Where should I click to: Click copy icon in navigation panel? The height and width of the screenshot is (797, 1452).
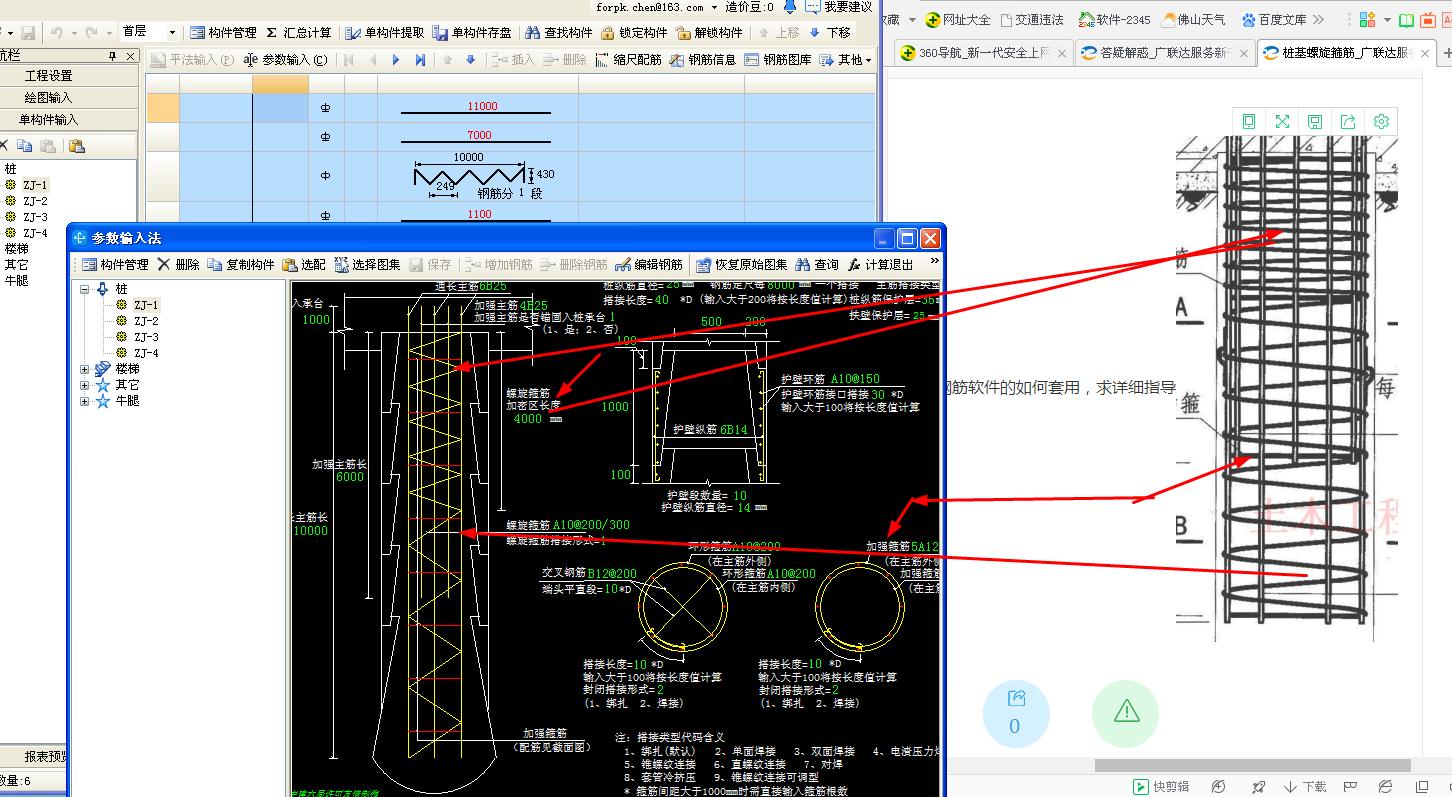(x=25, y=146)
